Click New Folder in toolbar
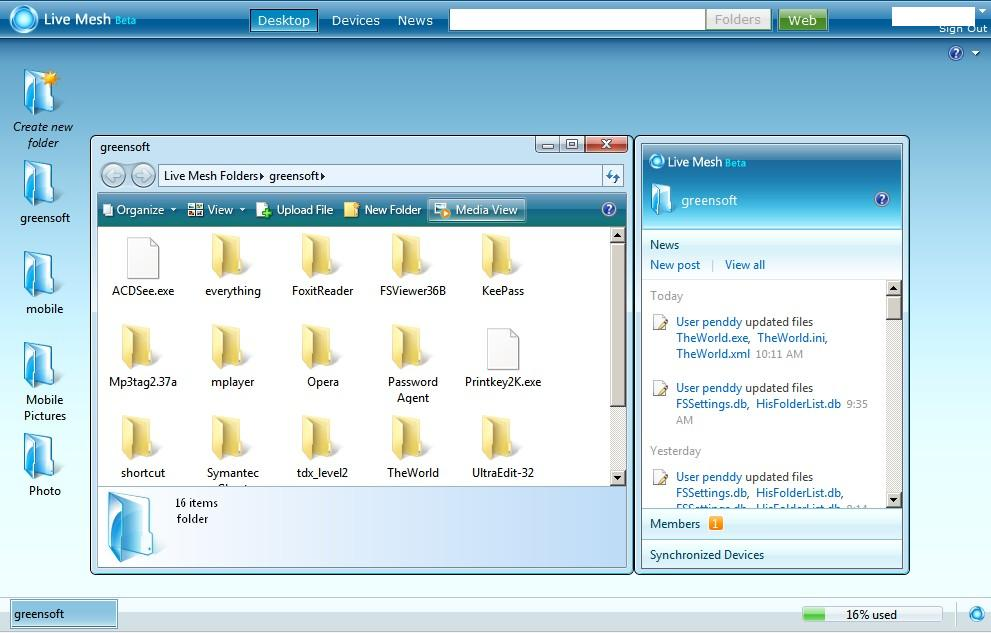Viewport: 991px width, 633px height. [383, 210]
